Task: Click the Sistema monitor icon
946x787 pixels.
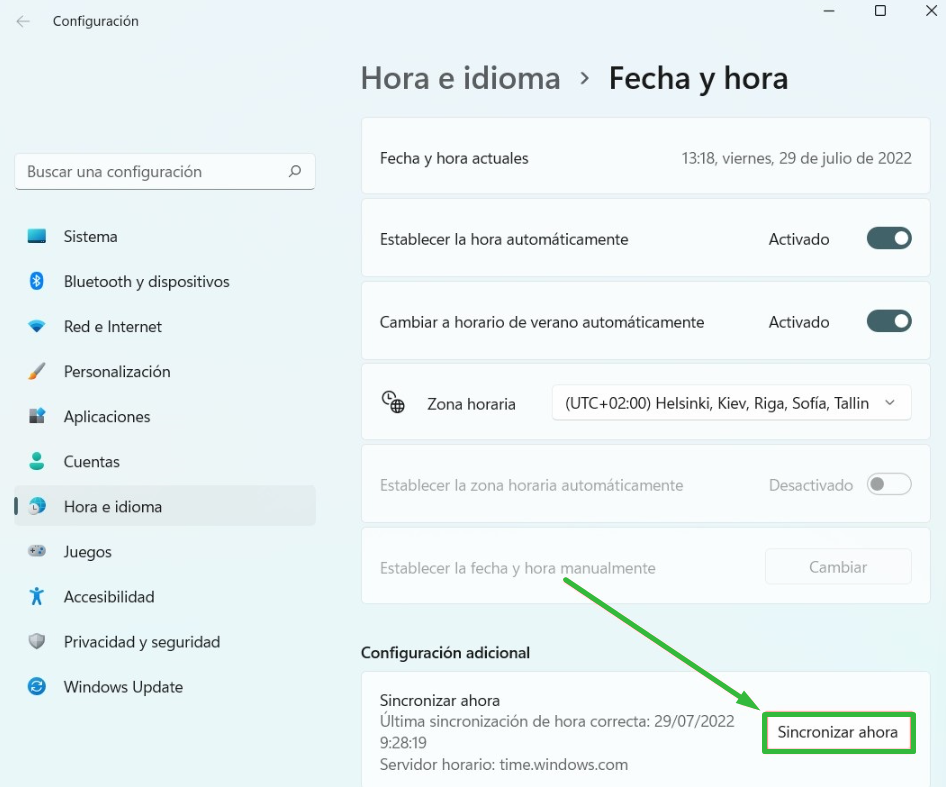Action: click(x=37, y=237)
